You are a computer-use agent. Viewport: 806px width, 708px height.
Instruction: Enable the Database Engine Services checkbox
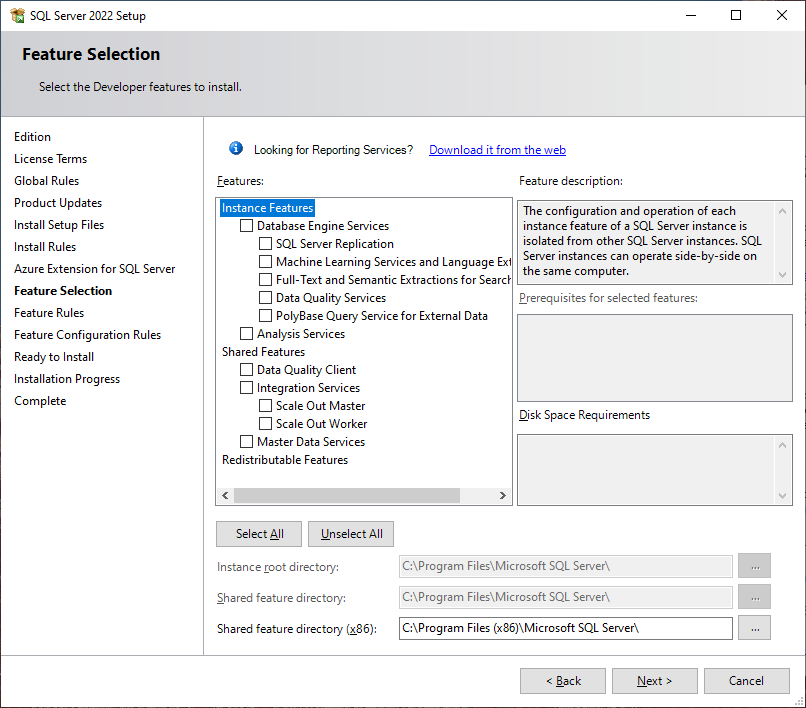(247, 226)
